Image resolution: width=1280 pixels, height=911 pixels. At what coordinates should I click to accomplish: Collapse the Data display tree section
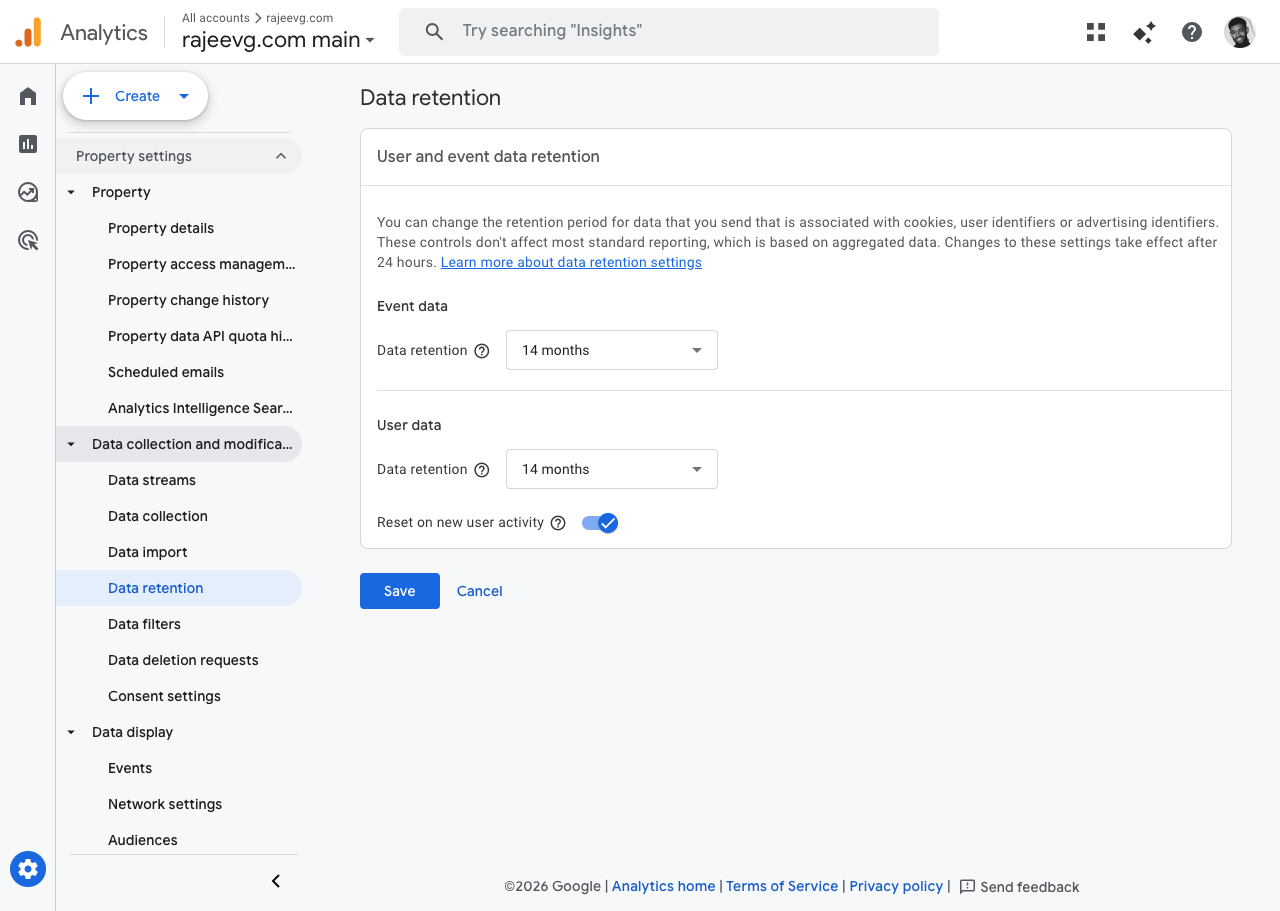tap(71, 732)
